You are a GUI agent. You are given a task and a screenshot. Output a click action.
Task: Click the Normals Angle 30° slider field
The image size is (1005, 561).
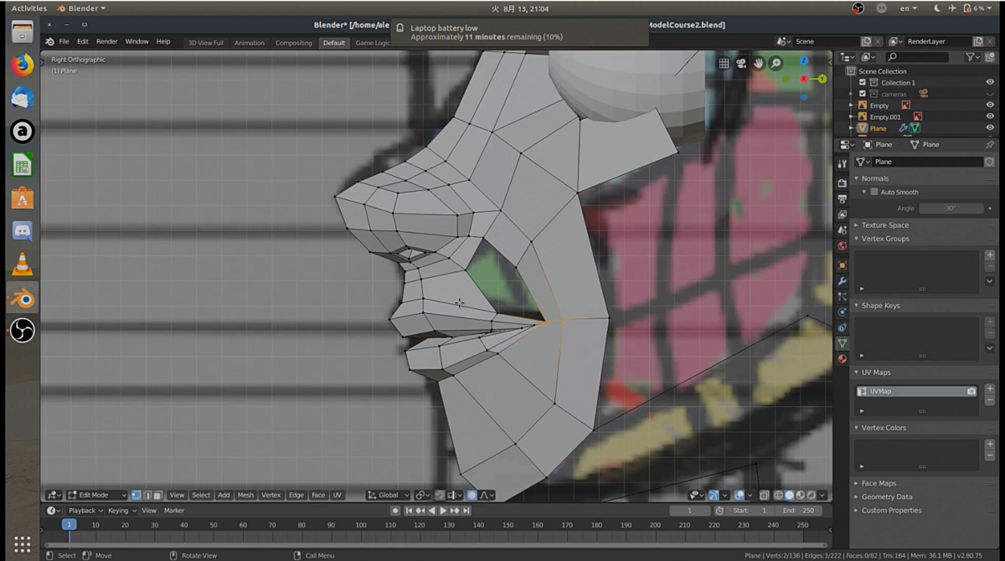coord(950,208)
